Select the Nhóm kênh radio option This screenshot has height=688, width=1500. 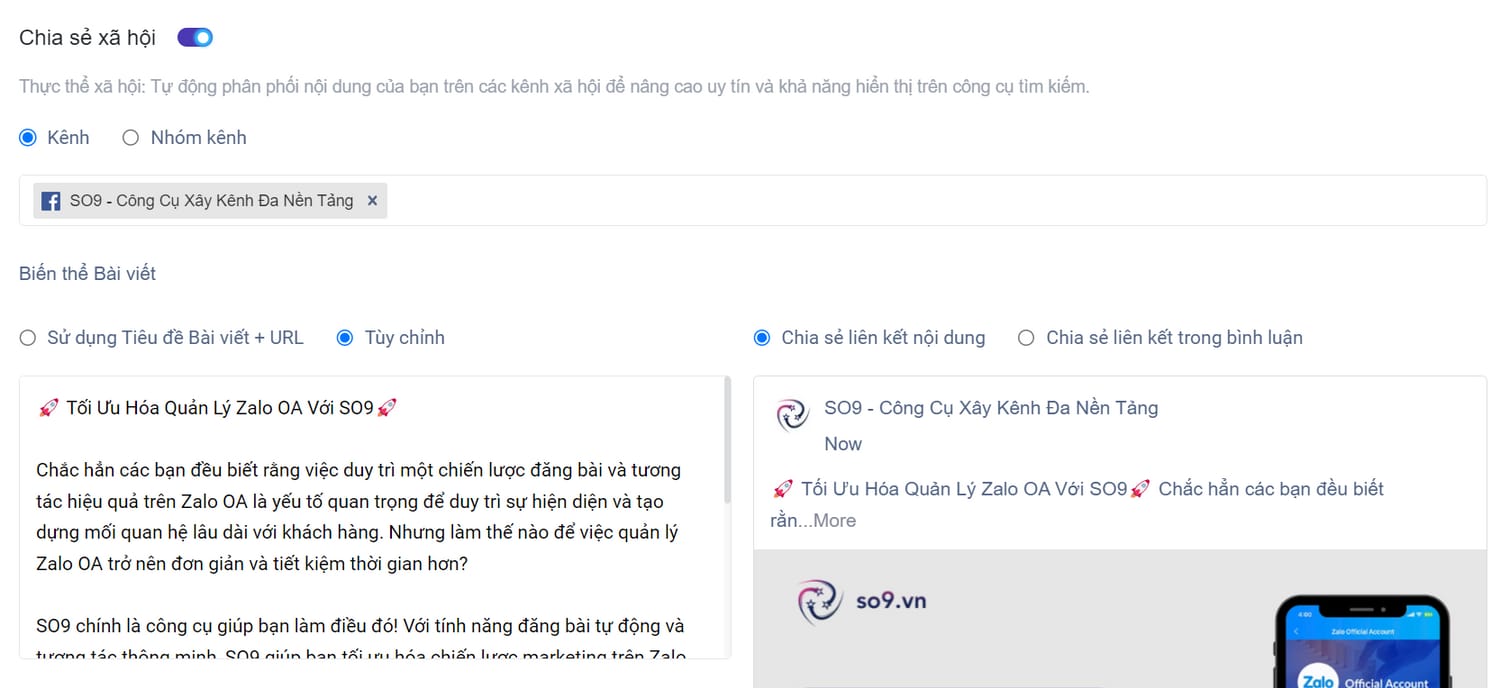[130, 138]
